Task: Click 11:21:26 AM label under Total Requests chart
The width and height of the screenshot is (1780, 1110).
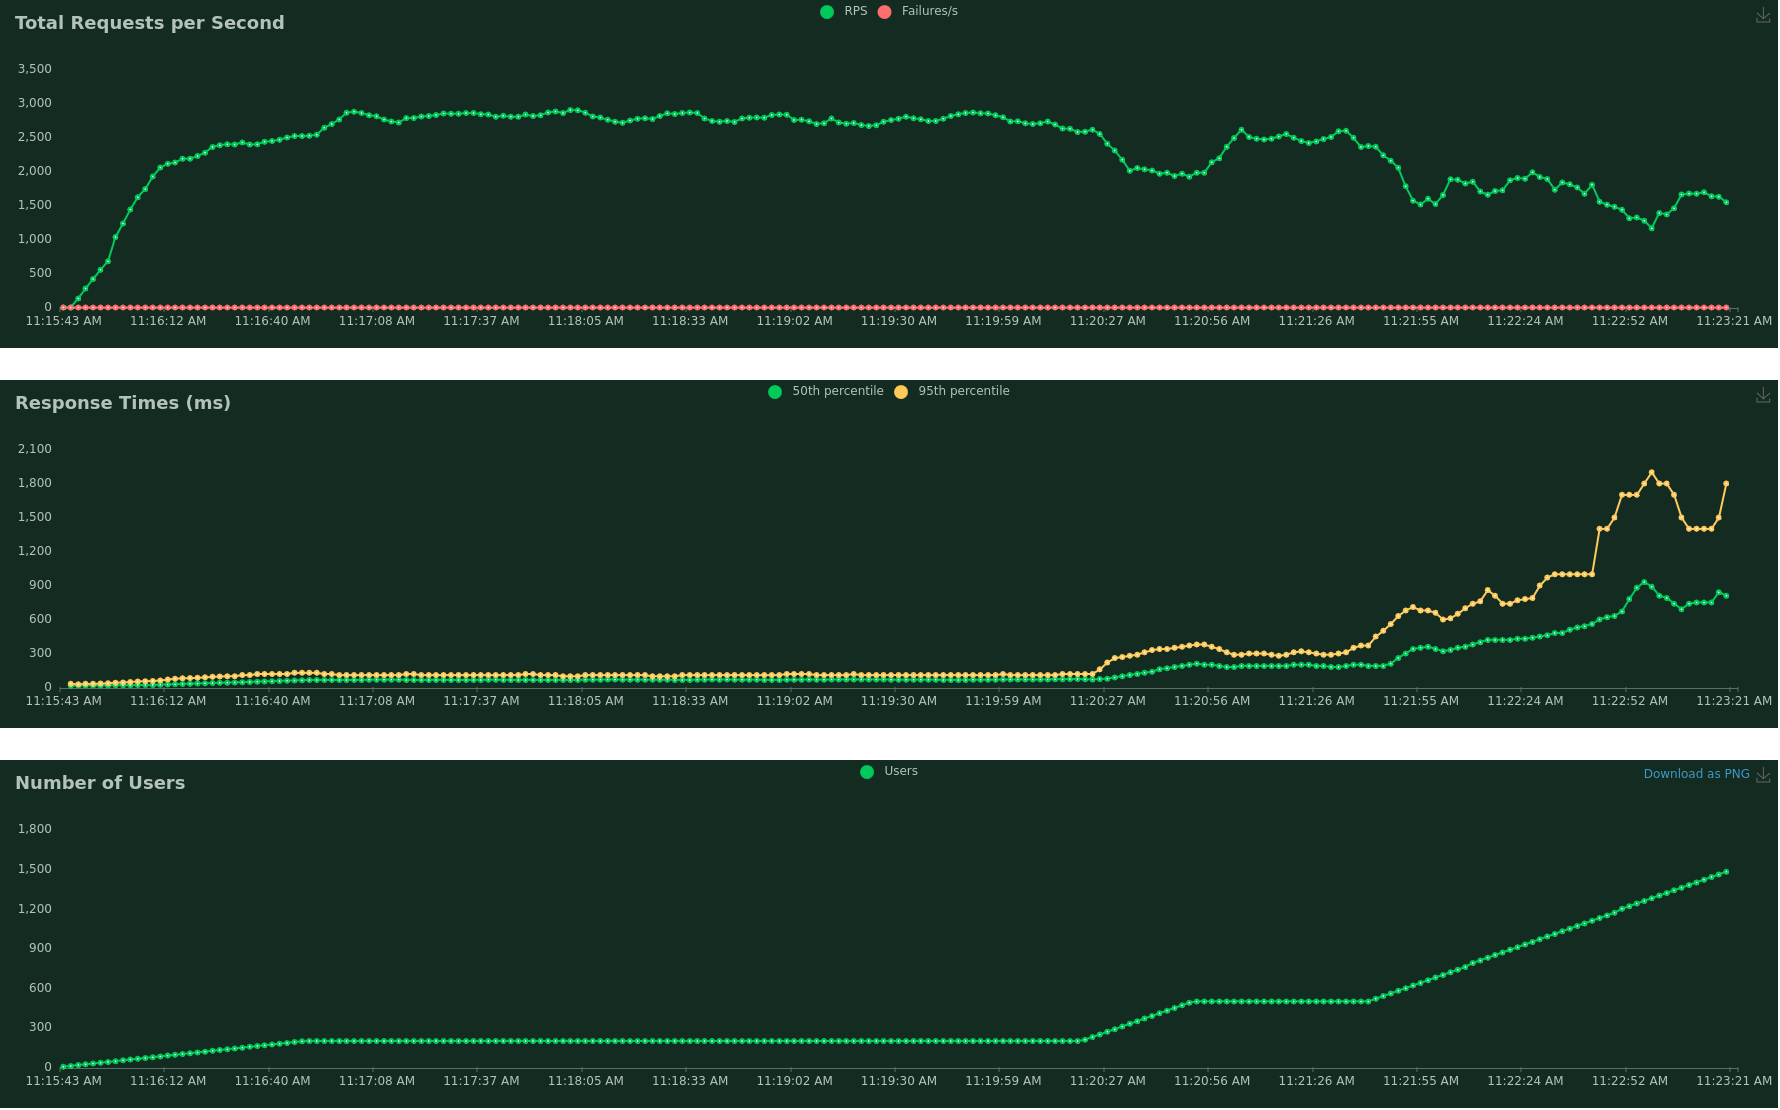Action: pyautogui.click(x=1316, y=321)
